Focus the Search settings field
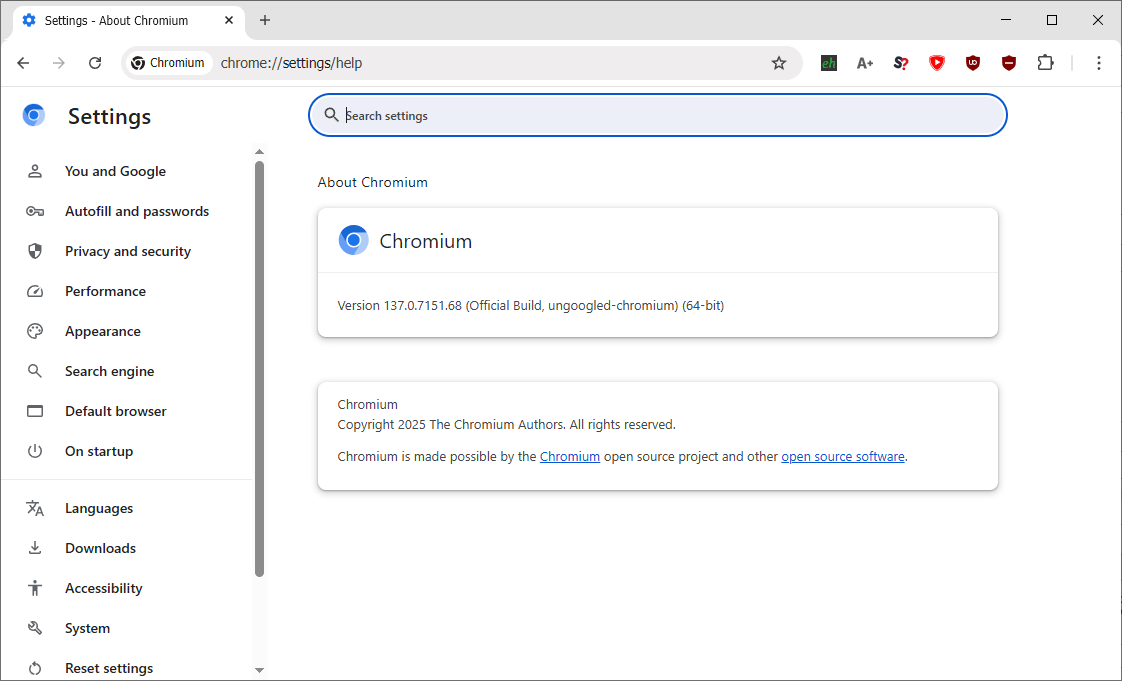The height and width of the screenshot is (681, 1122). (658, 115)
